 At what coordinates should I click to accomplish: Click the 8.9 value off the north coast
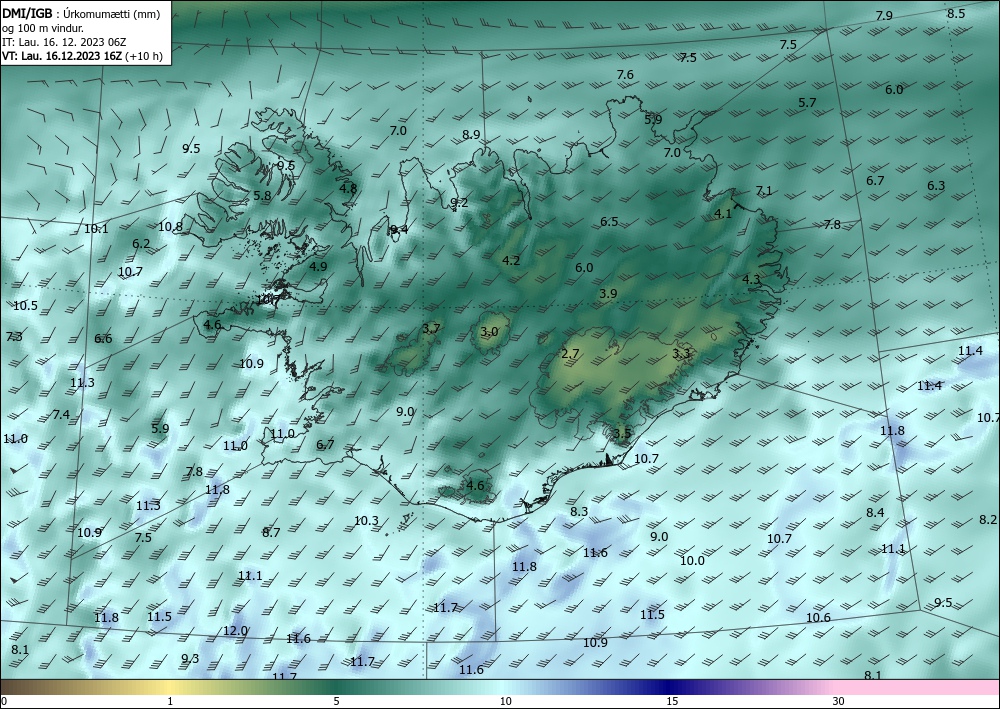tap(471, 135)
